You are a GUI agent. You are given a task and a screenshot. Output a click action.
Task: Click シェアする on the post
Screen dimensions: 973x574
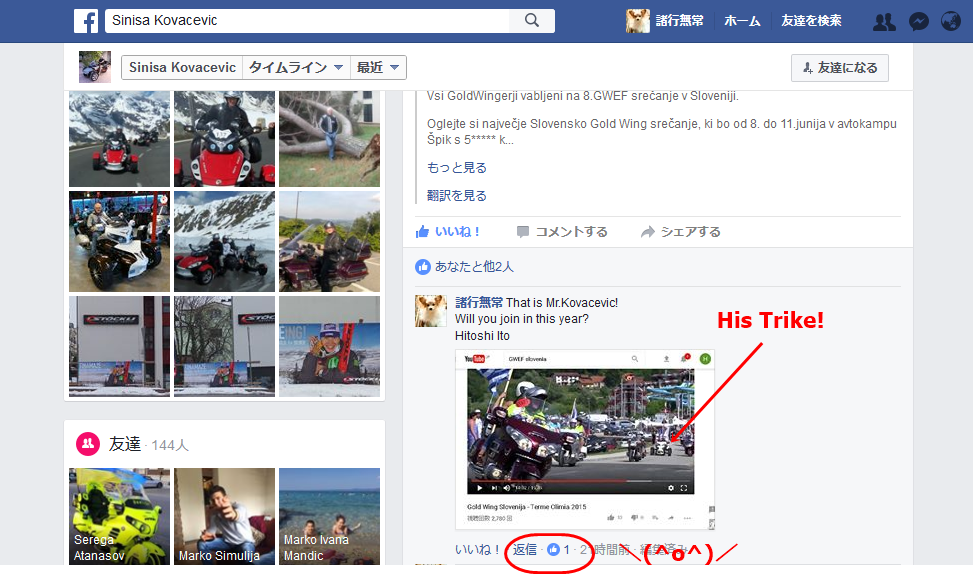point(680,232)
